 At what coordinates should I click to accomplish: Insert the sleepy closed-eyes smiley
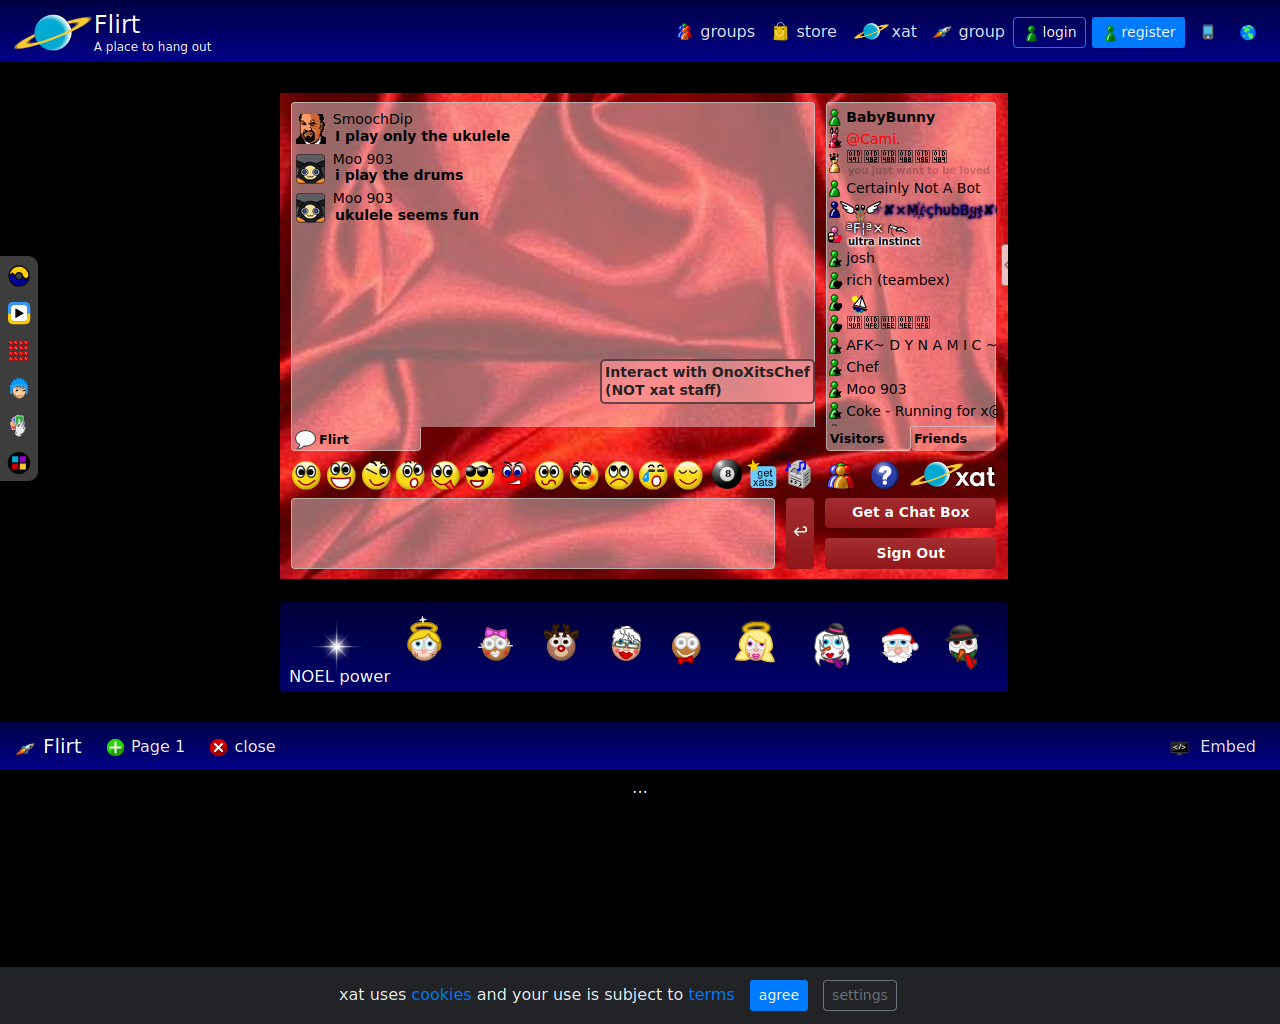pos(688,476)
